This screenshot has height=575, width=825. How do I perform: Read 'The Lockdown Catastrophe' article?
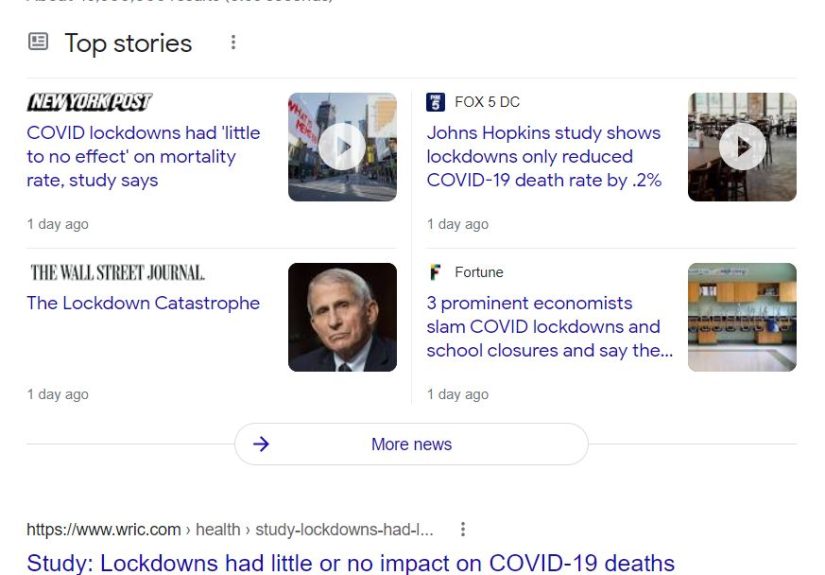click(143, 303)
